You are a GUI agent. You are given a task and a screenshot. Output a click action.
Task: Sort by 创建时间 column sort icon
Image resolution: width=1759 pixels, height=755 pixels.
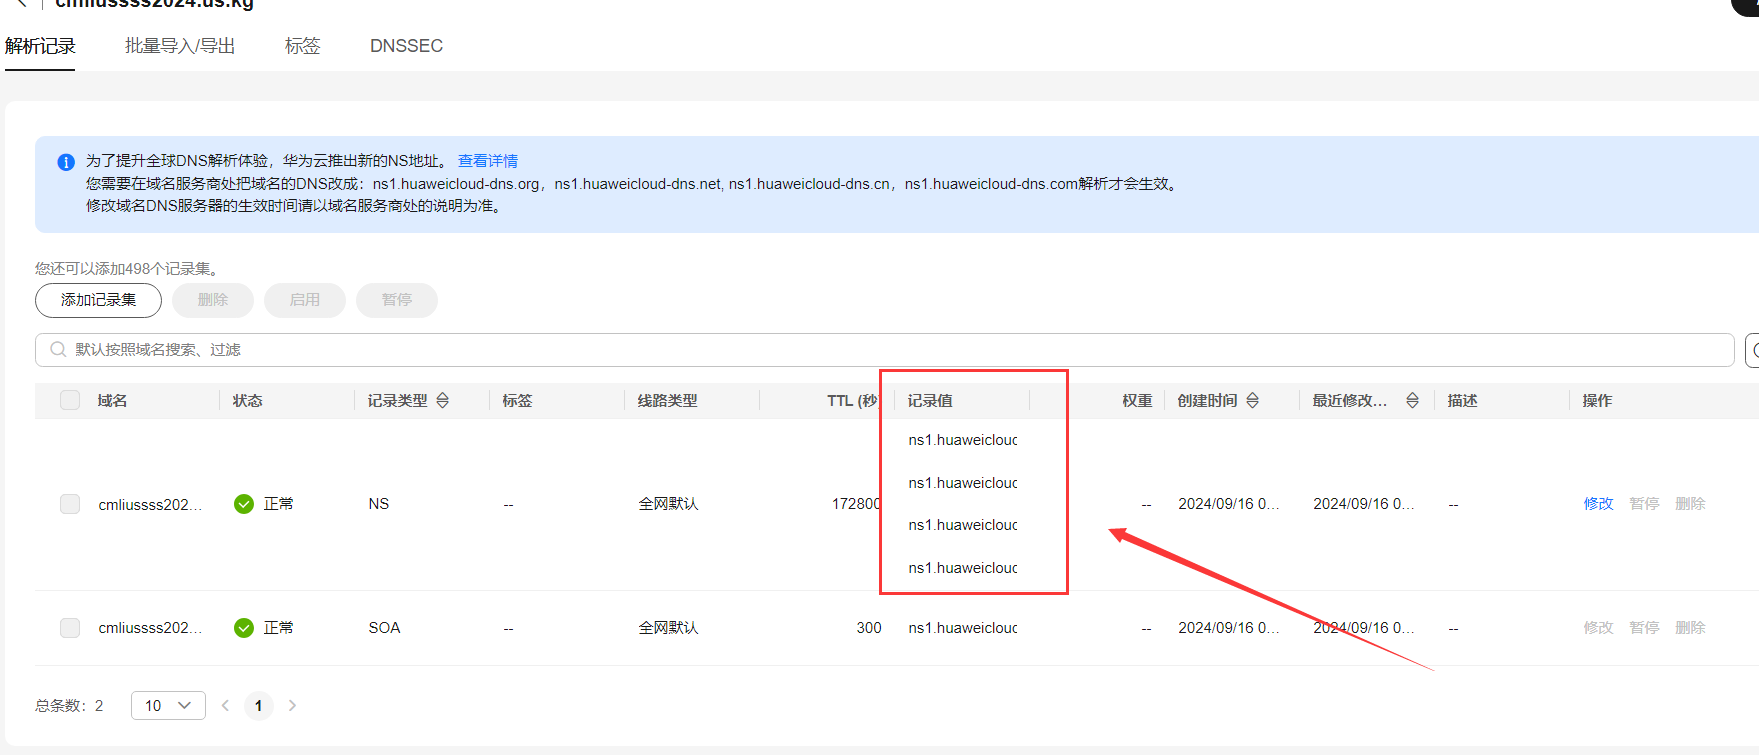tap(1252, 400)
